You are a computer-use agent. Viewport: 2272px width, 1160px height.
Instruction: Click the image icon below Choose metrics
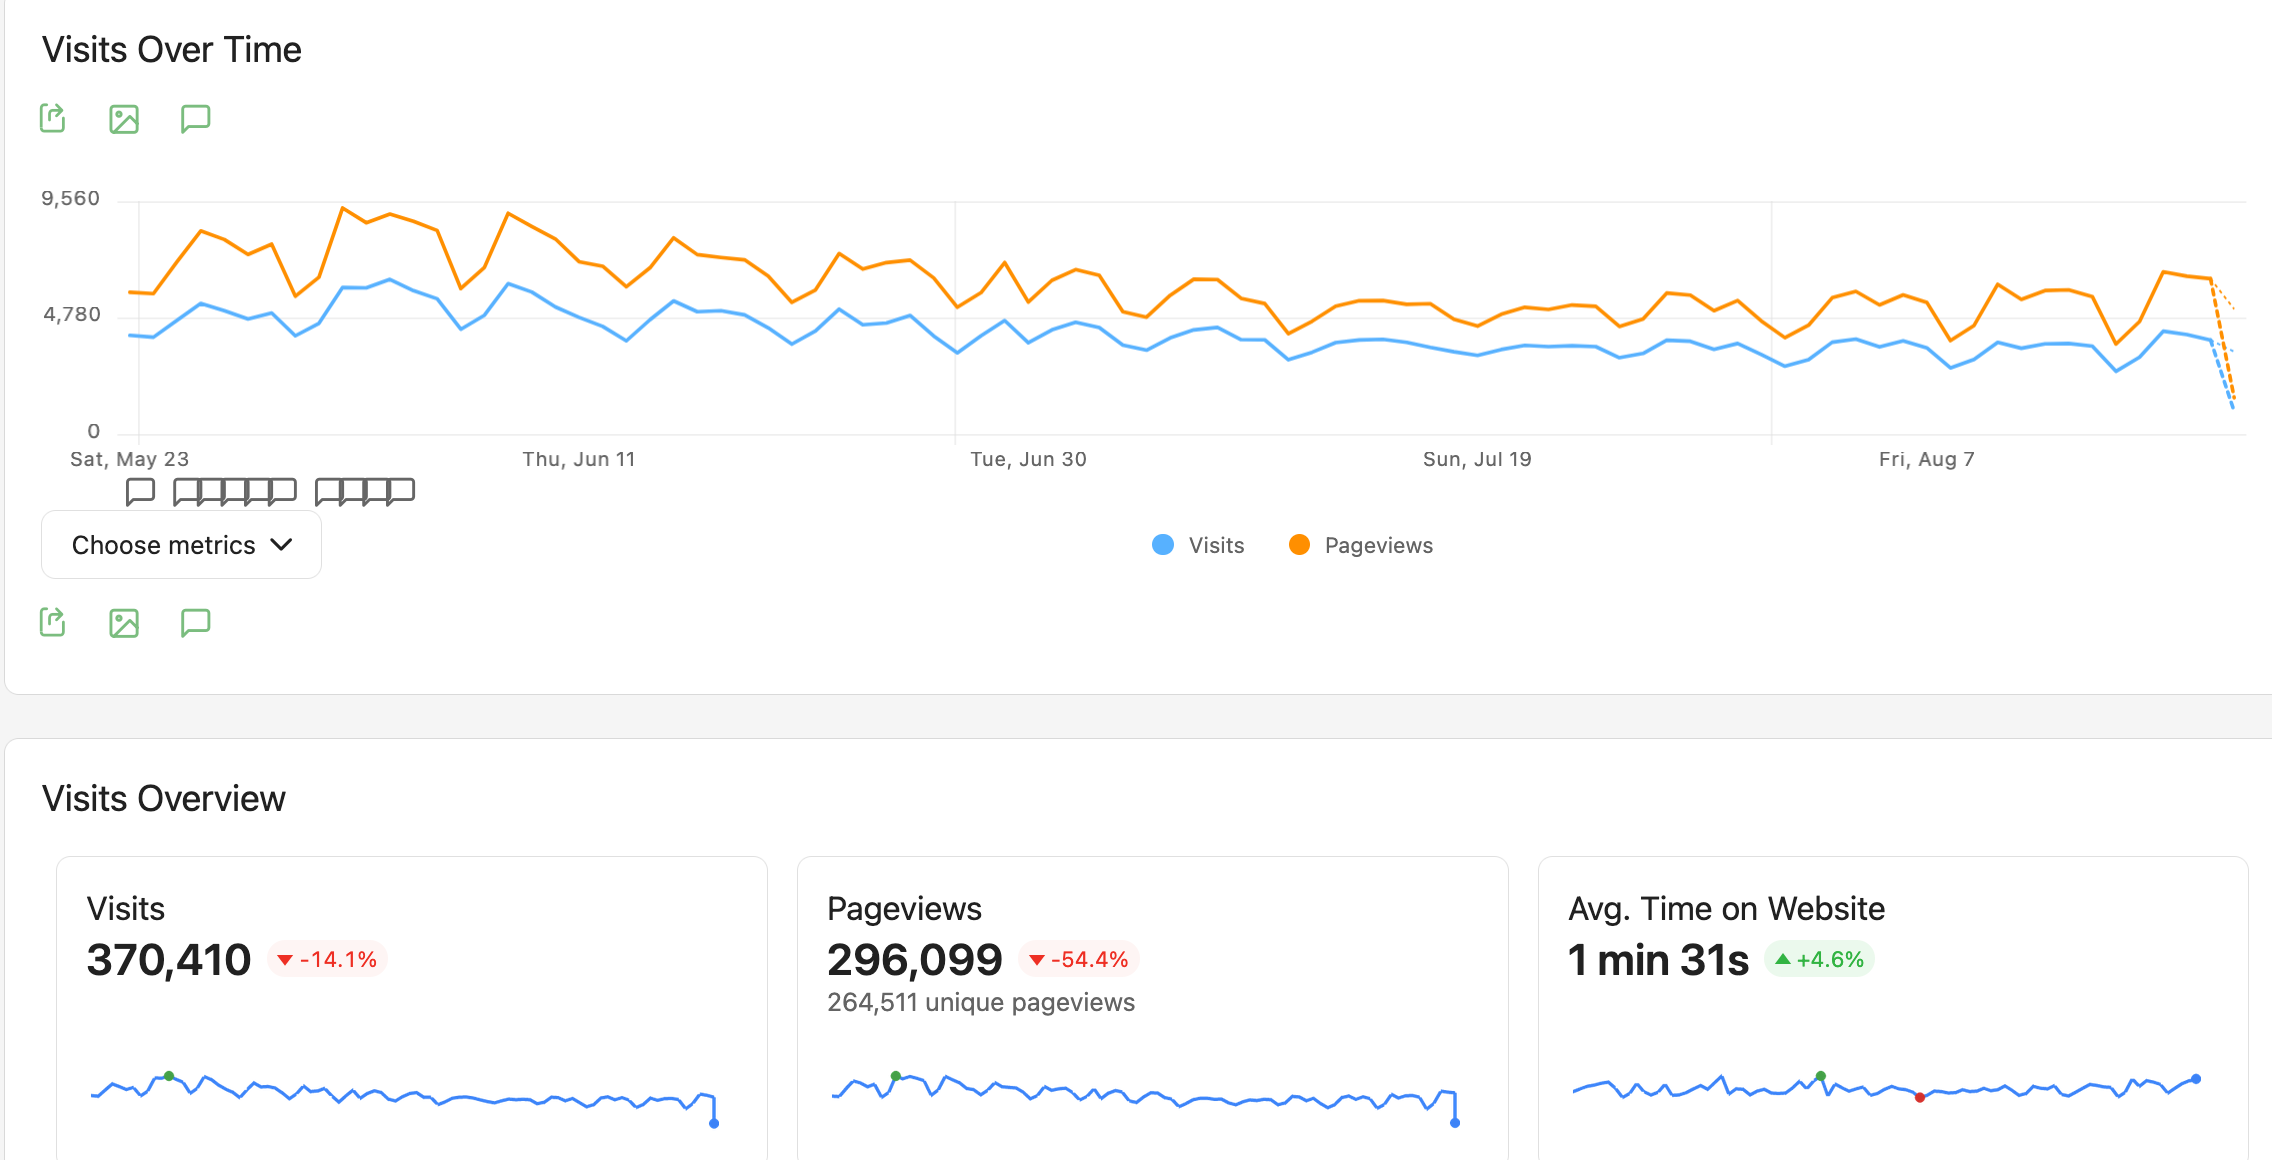(x=124, y=623)
